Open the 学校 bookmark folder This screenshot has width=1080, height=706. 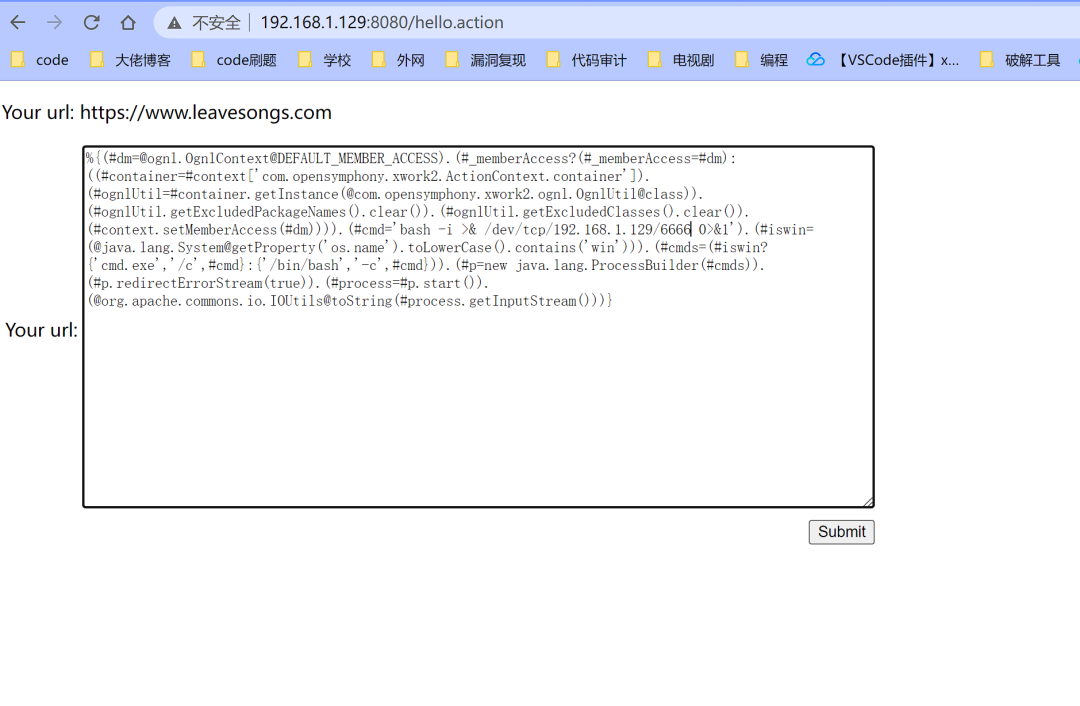(x=325, y=60)
